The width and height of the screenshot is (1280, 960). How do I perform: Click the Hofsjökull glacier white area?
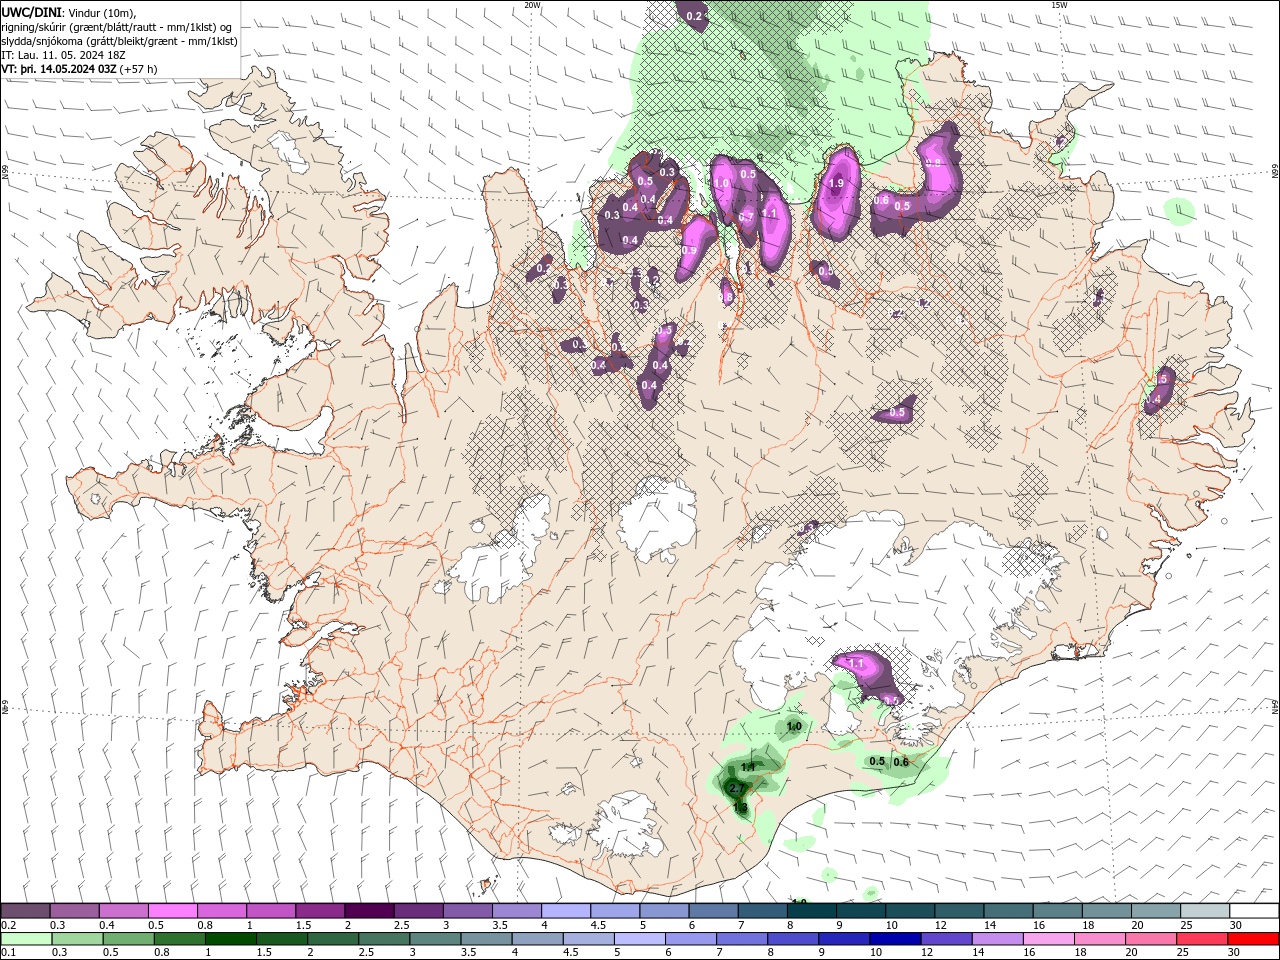(657, 520)
